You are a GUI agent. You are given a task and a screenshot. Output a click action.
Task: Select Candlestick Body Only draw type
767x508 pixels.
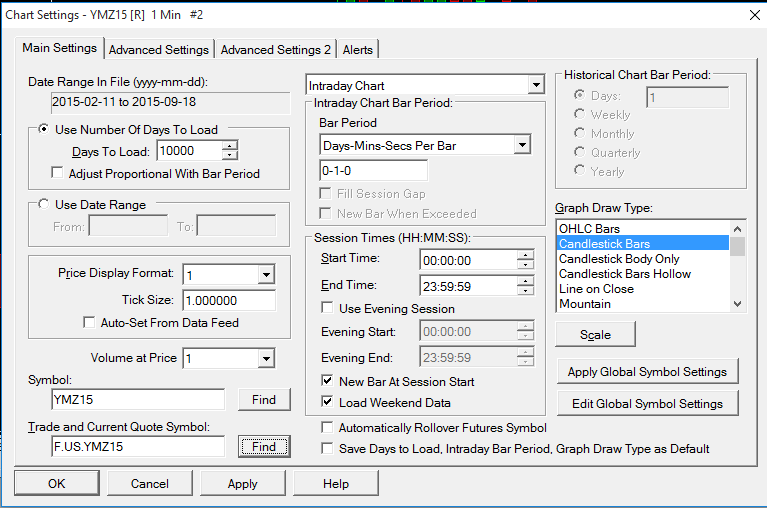642,259
